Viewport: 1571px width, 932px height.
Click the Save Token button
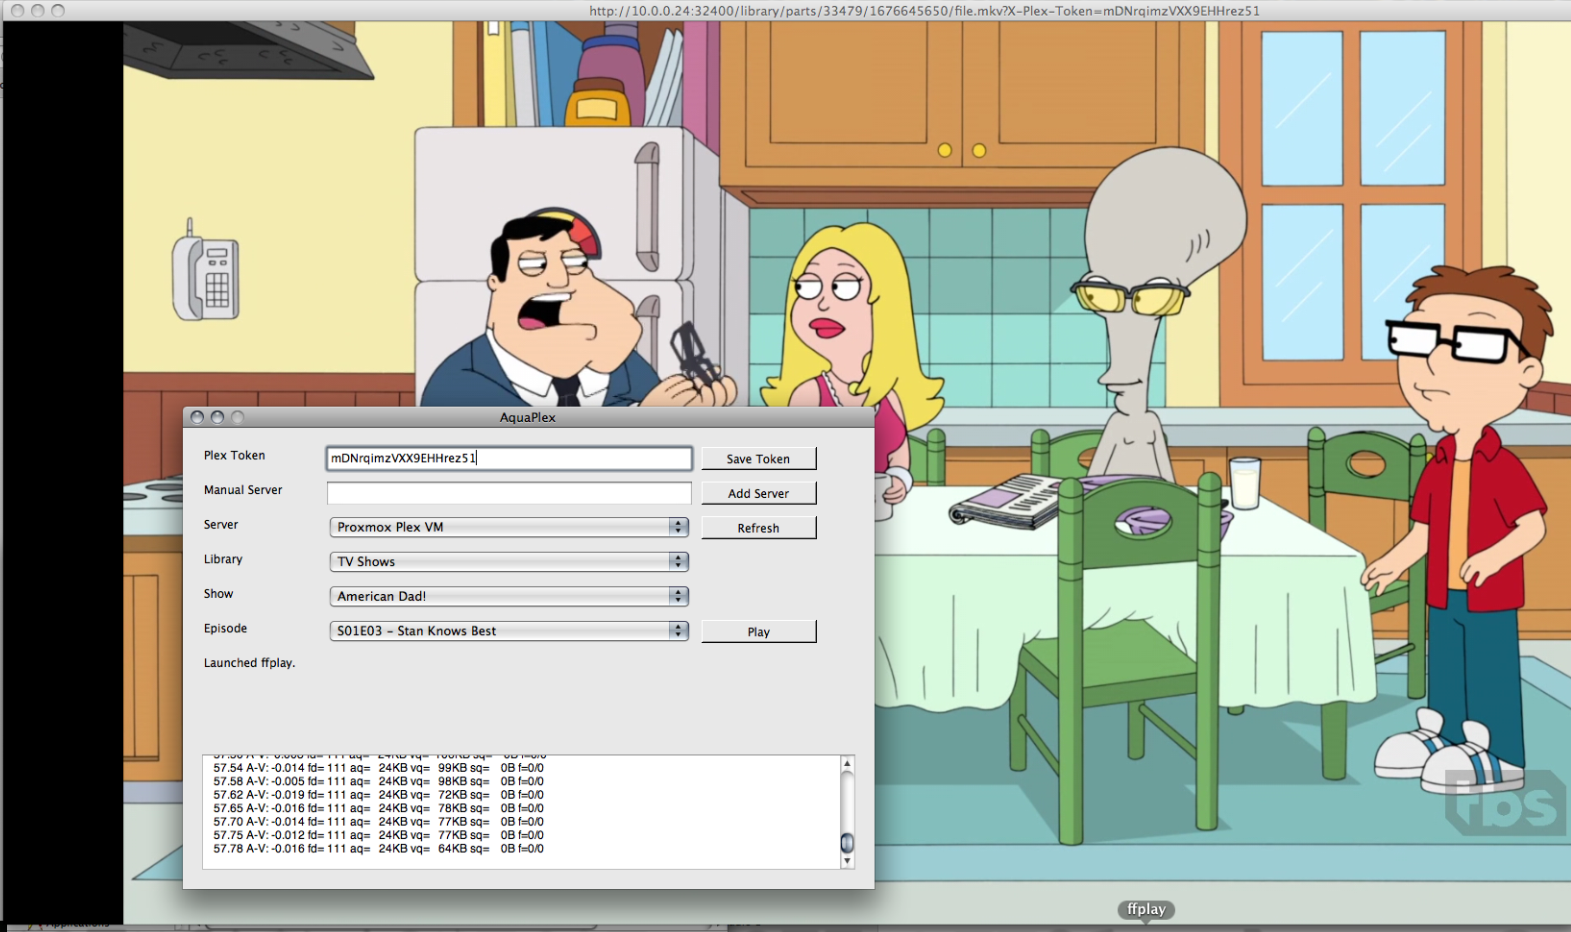click(x=758, y=458)
